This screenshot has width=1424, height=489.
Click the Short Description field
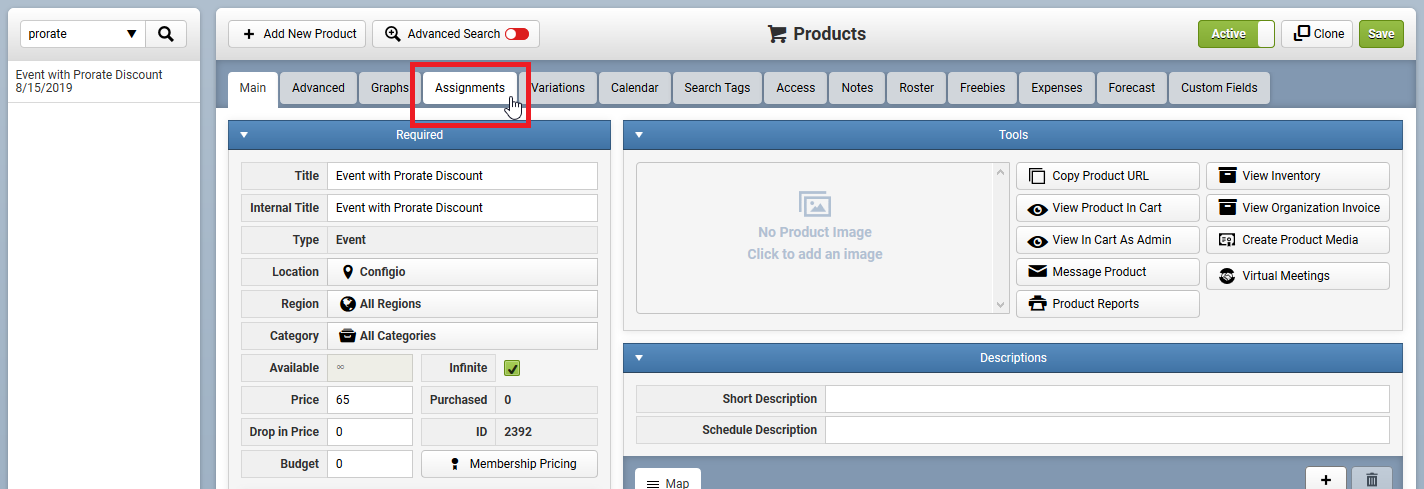pos(1107,399)
